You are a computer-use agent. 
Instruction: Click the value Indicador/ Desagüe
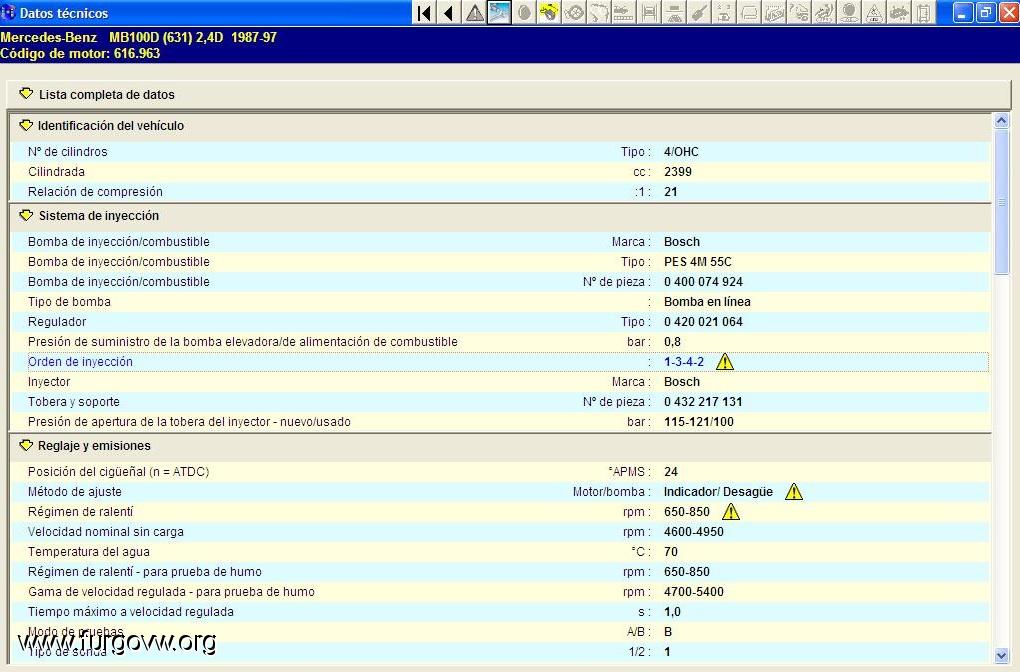718,492
